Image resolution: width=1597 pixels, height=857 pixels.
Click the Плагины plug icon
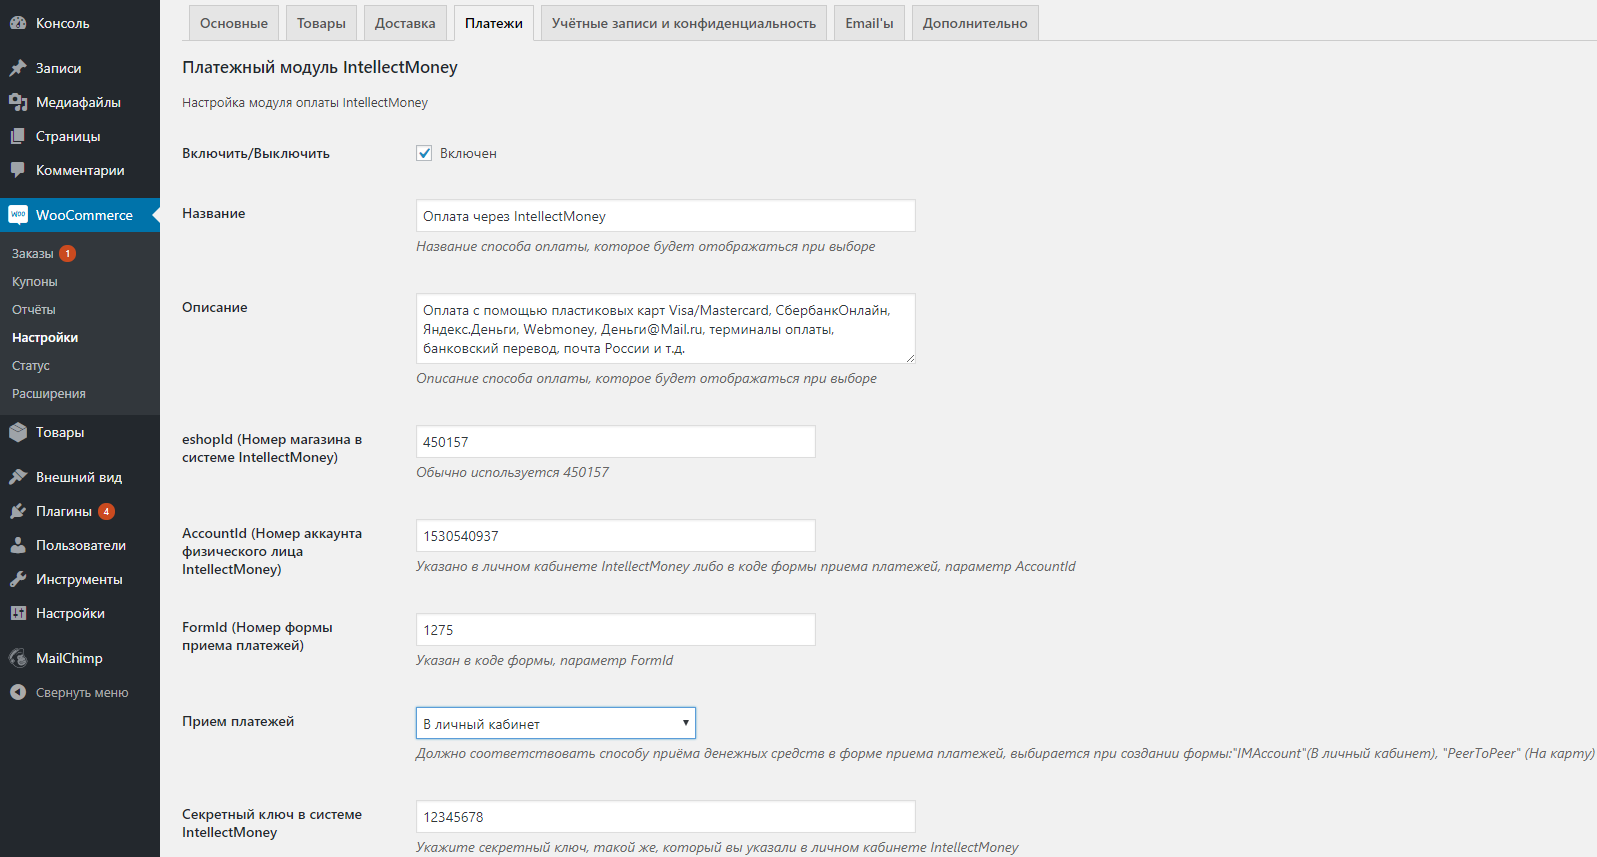tap(18, 511)
